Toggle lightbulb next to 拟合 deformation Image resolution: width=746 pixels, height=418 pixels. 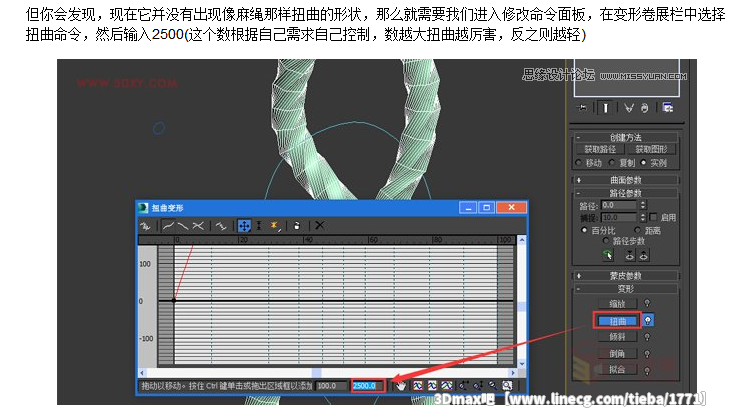click(647, 370)
